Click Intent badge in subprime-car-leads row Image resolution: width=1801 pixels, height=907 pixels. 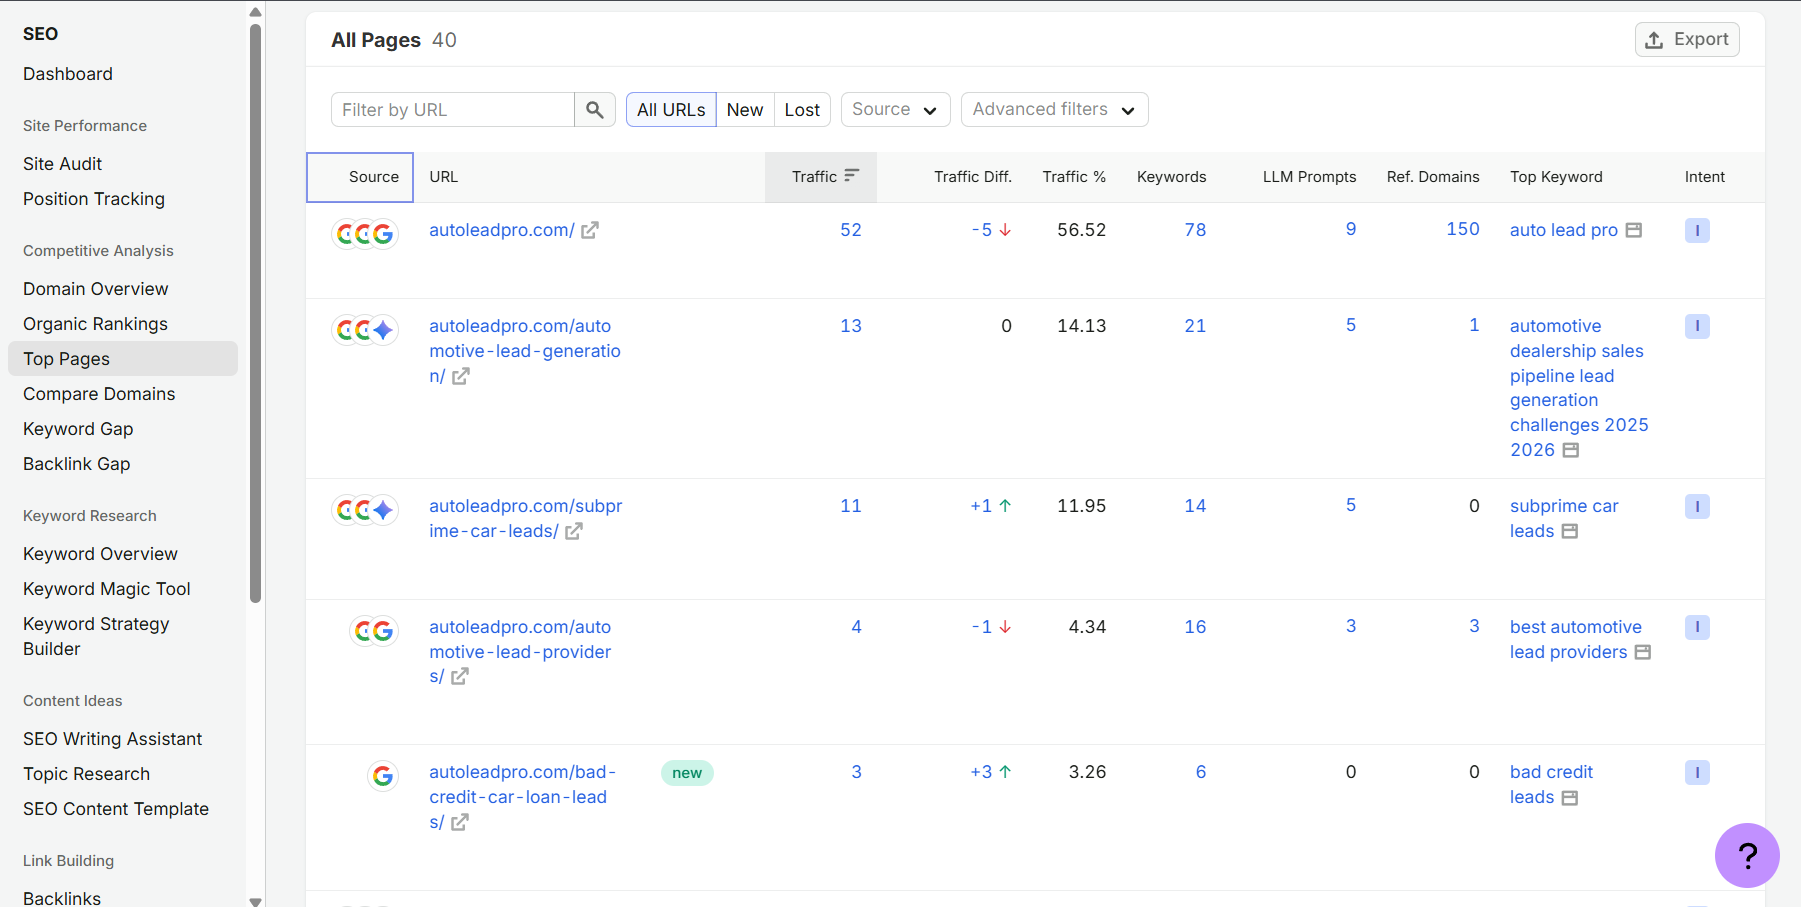pyautogui.click(x=1697, y=506)
